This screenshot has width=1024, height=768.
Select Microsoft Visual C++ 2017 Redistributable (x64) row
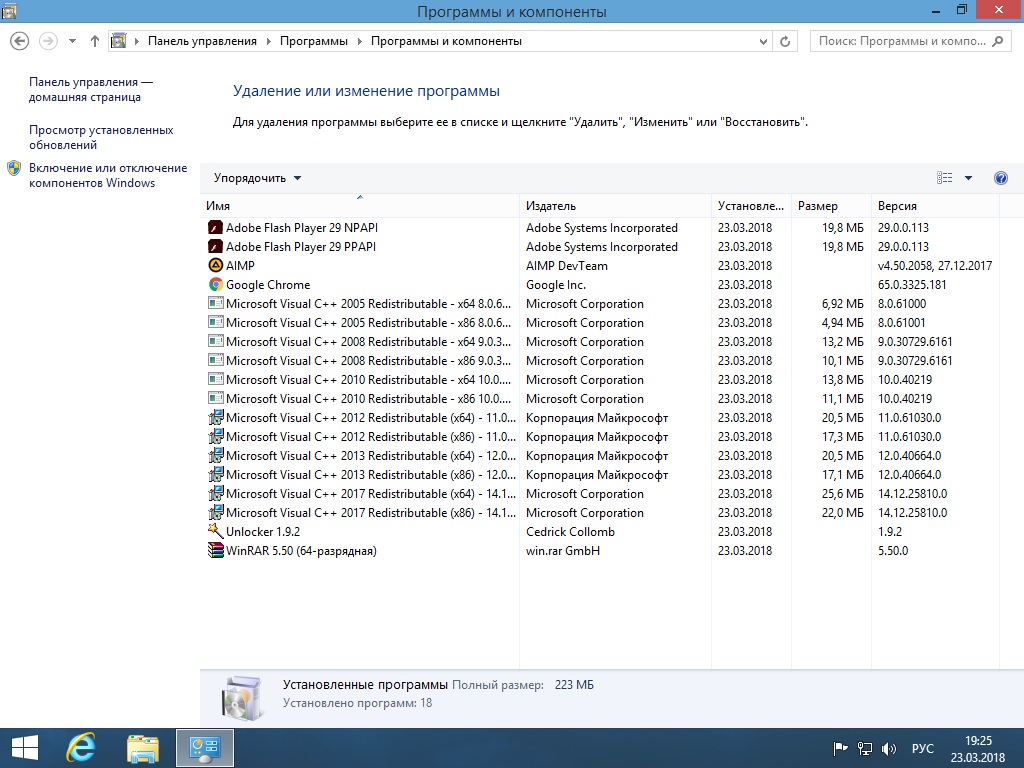click(600, 494)
